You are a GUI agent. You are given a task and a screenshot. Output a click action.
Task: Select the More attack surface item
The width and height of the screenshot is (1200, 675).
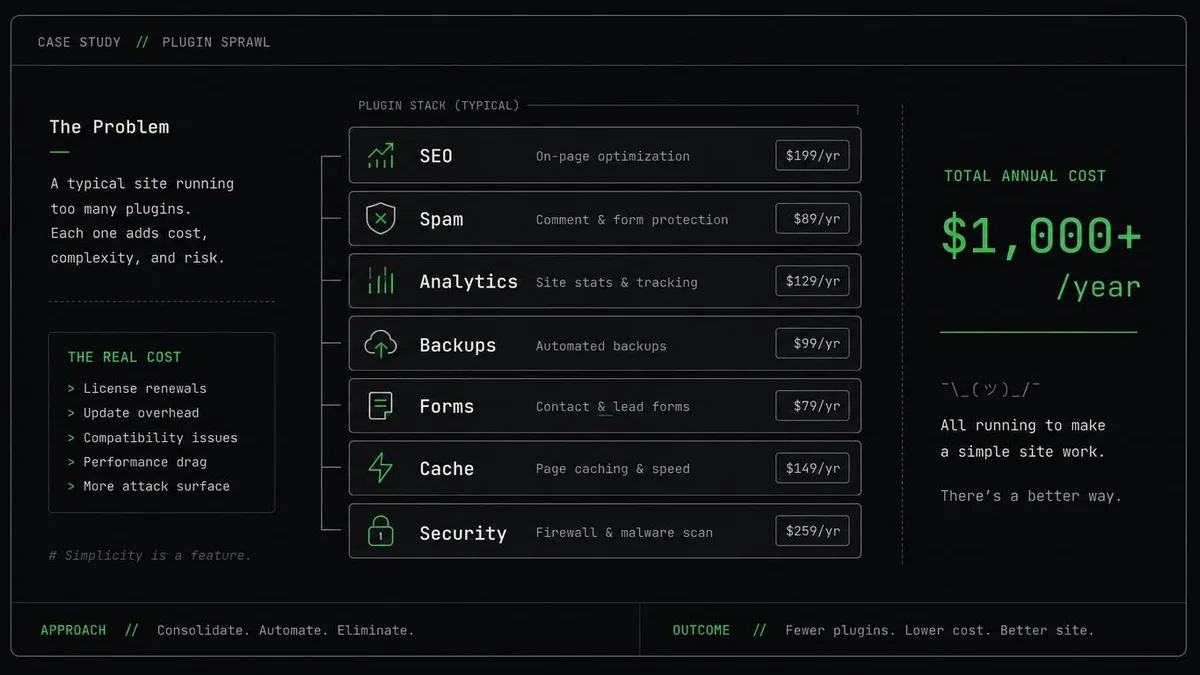pyautogui.click(x=149, y=486)
